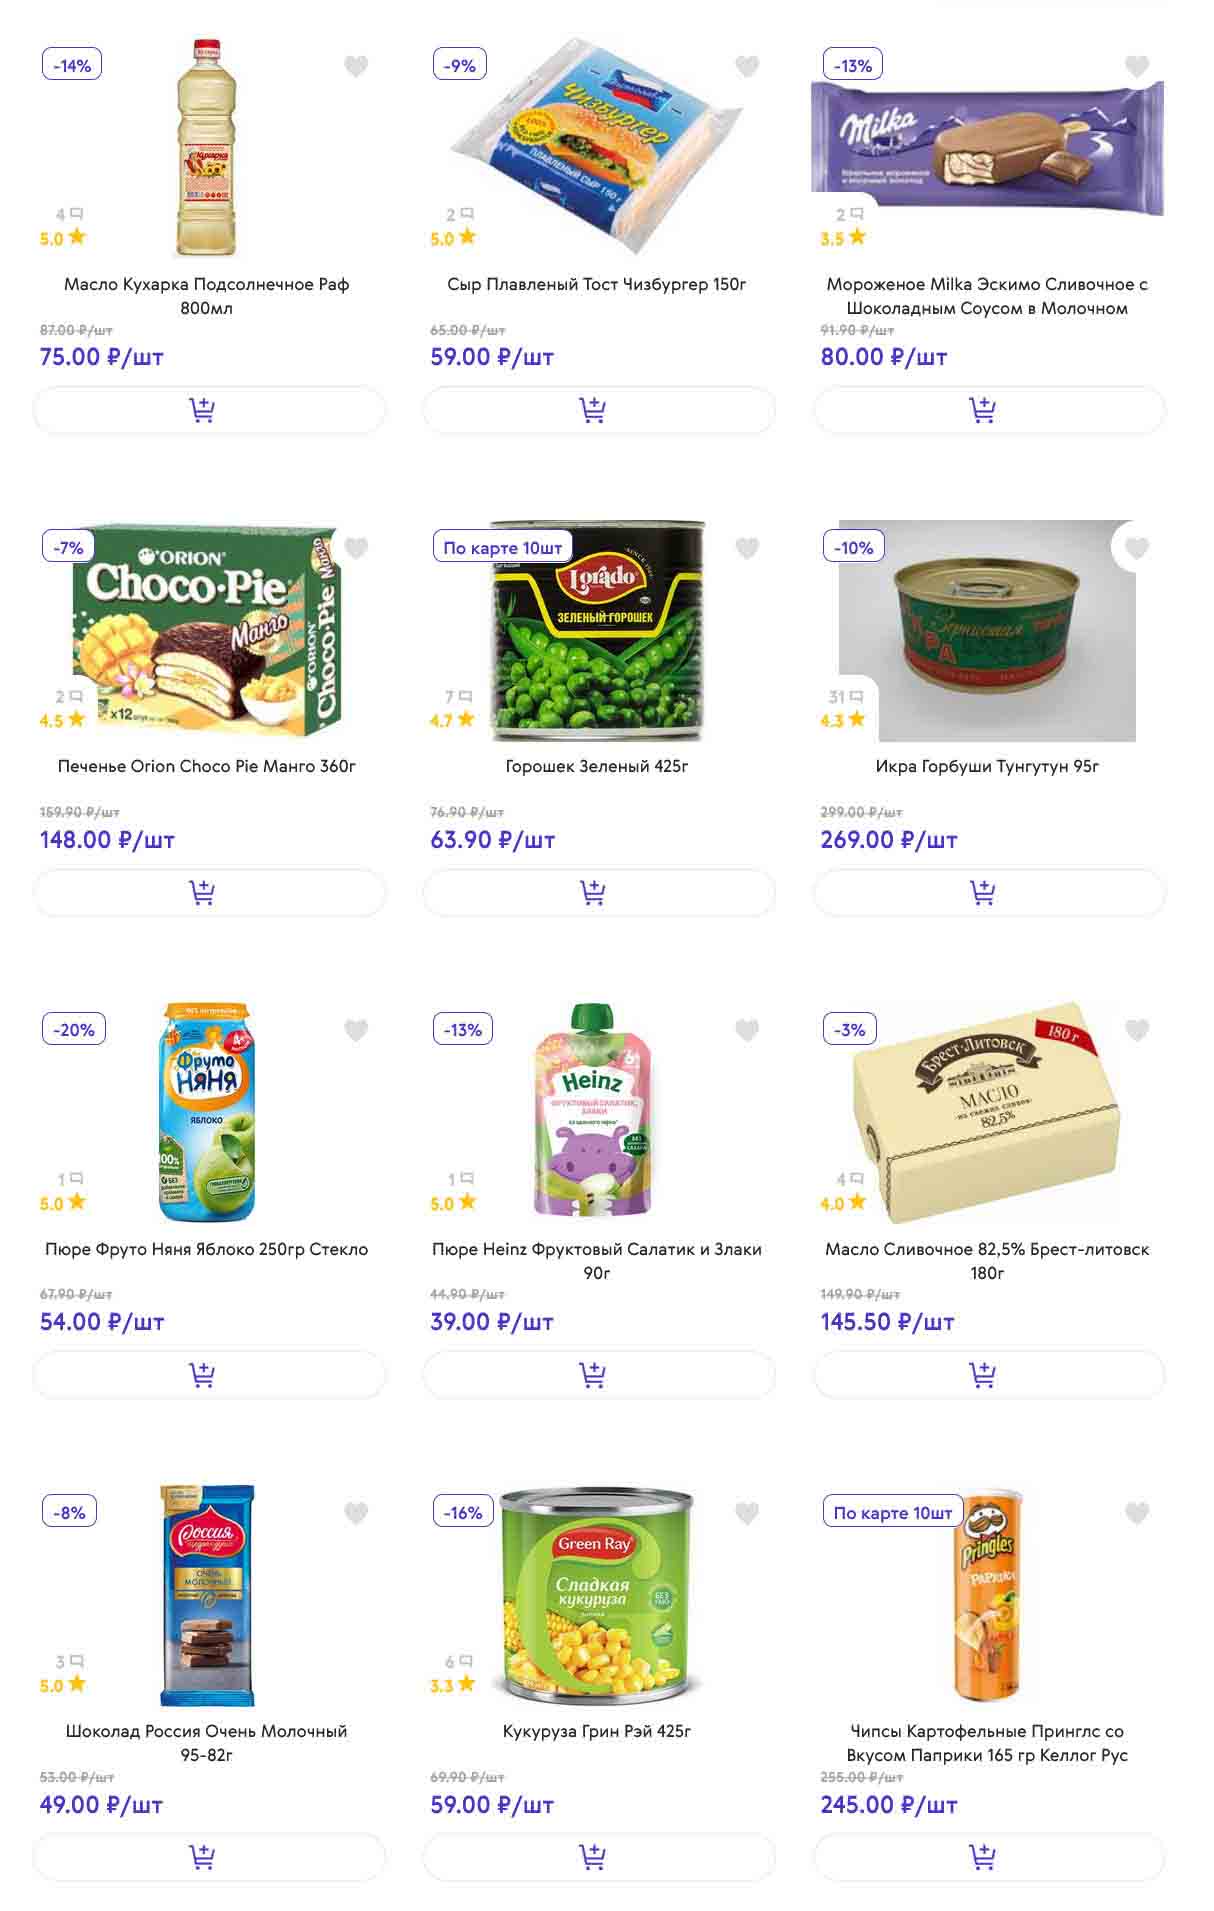The width and height of the screenshot is (1214, 1911).
Task: View reviews count for Икра Горбуши
Action: coord(846,696)
